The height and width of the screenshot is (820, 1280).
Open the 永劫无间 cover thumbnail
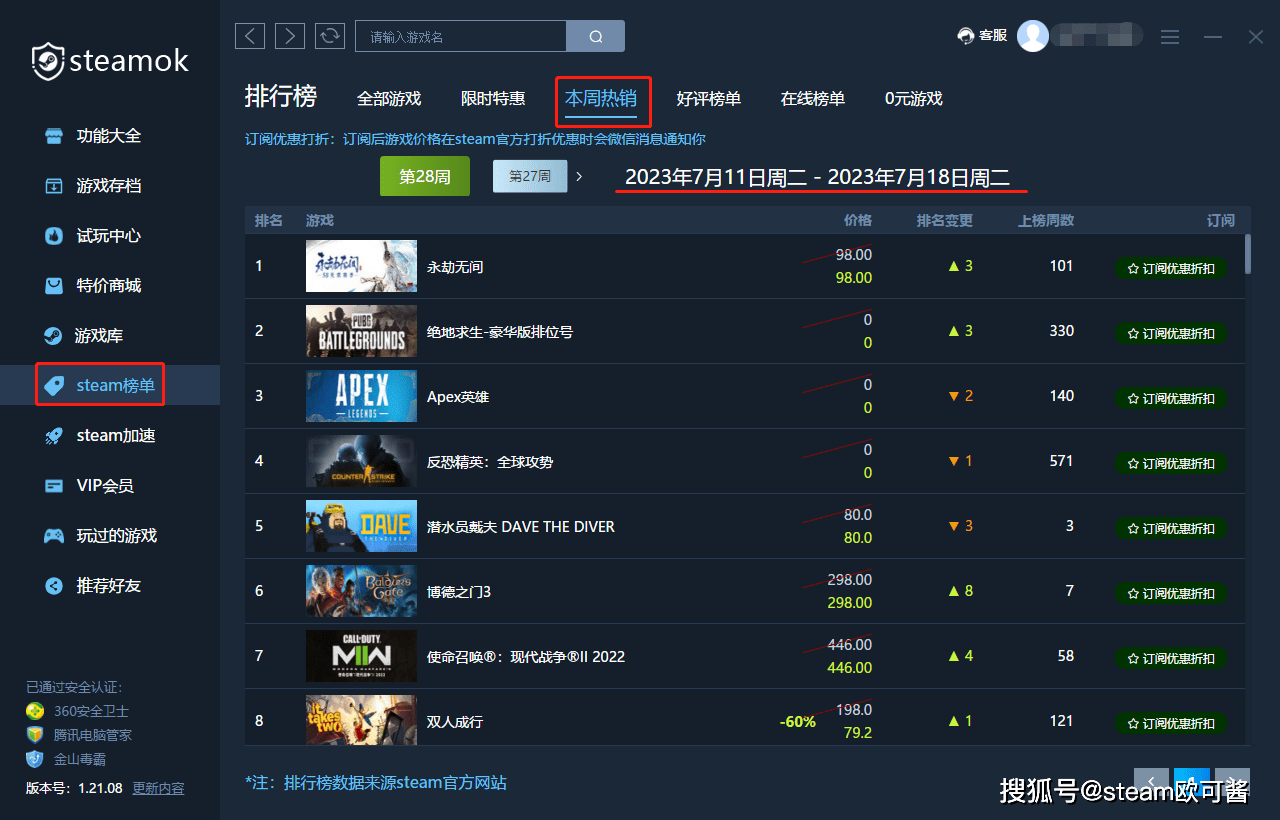[x=361, y=266]
